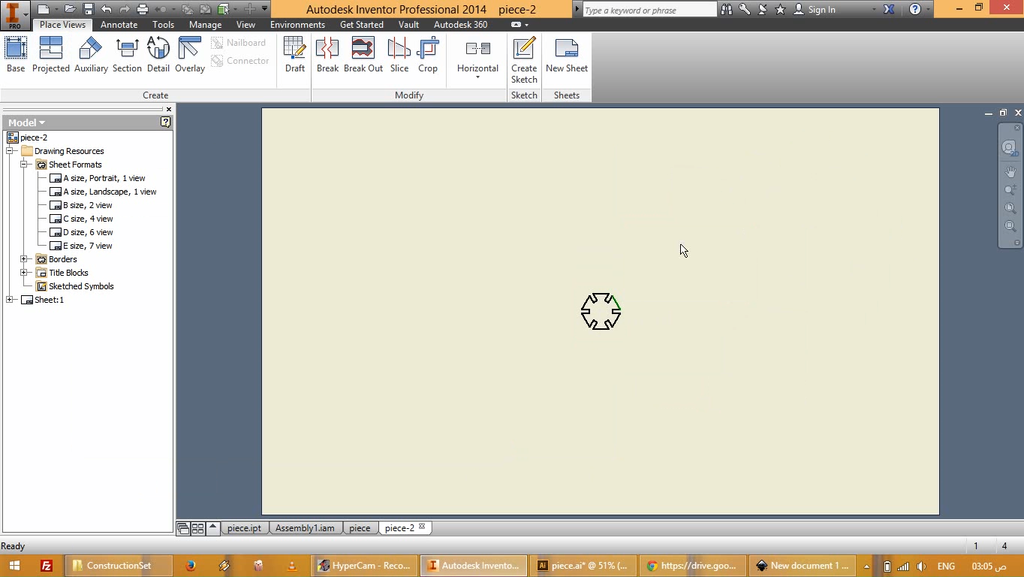
Task: Open the Help dropdown arrow
Action: tap(927, 9)
